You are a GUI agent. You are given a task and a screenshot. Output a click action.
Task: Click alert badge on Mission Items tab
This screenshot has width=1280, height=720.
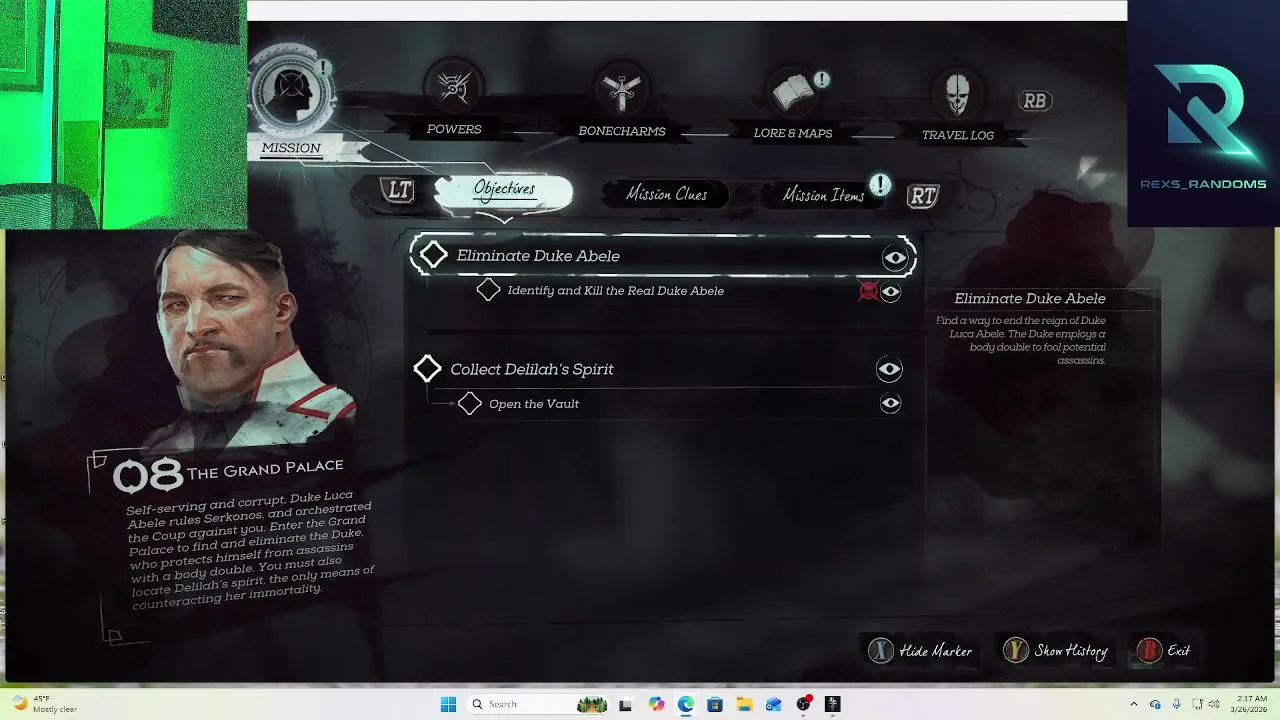(879, 184)
